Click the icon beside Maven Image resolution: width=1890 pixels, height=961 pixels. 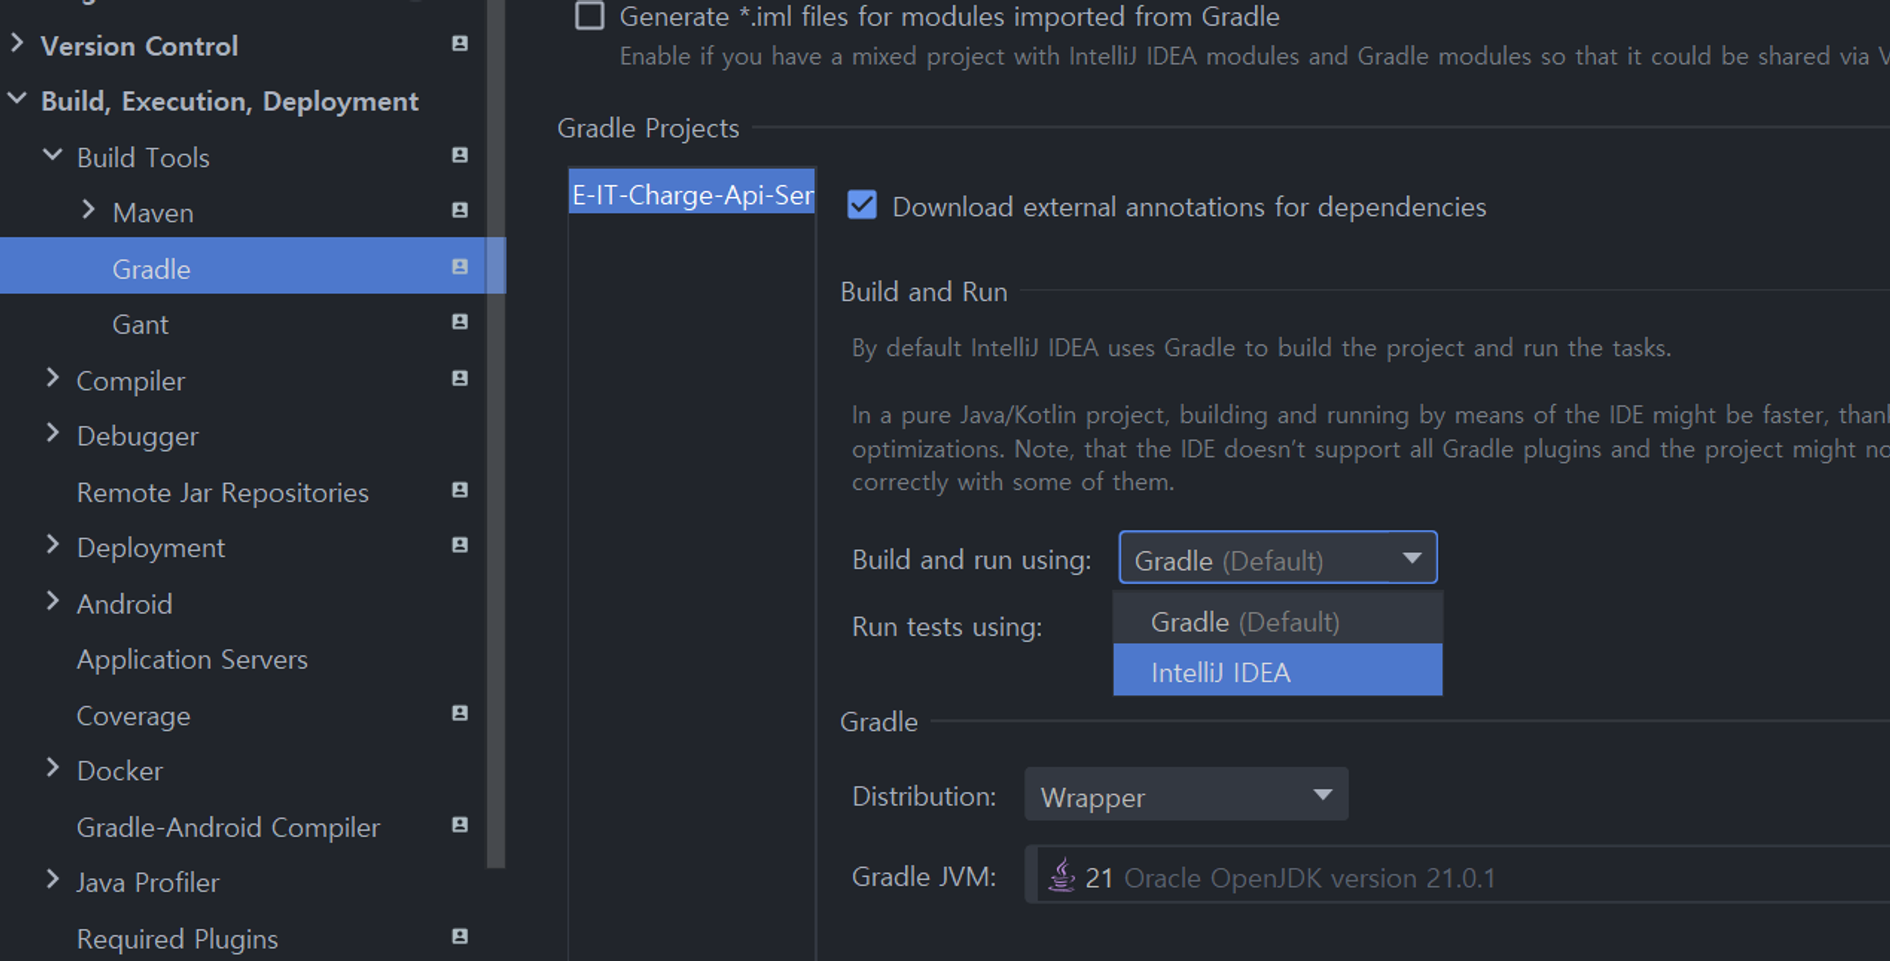(x=459, y=211)
